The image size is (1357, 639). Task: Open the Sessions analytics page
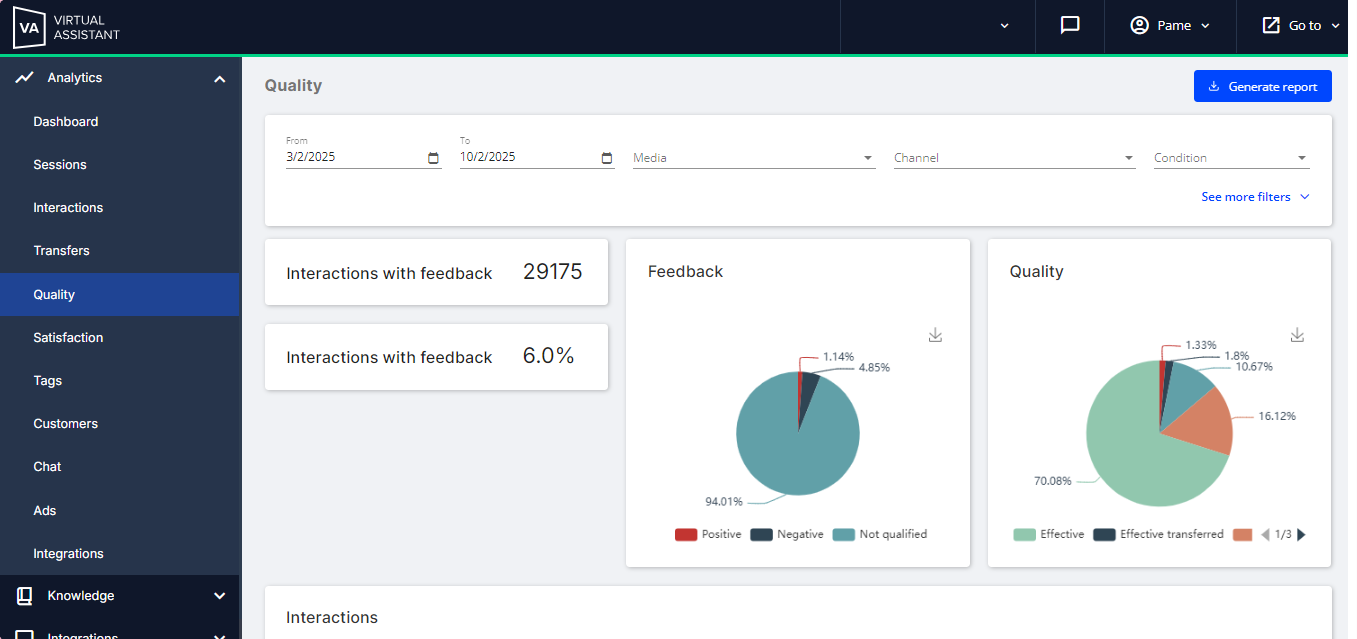60,165
